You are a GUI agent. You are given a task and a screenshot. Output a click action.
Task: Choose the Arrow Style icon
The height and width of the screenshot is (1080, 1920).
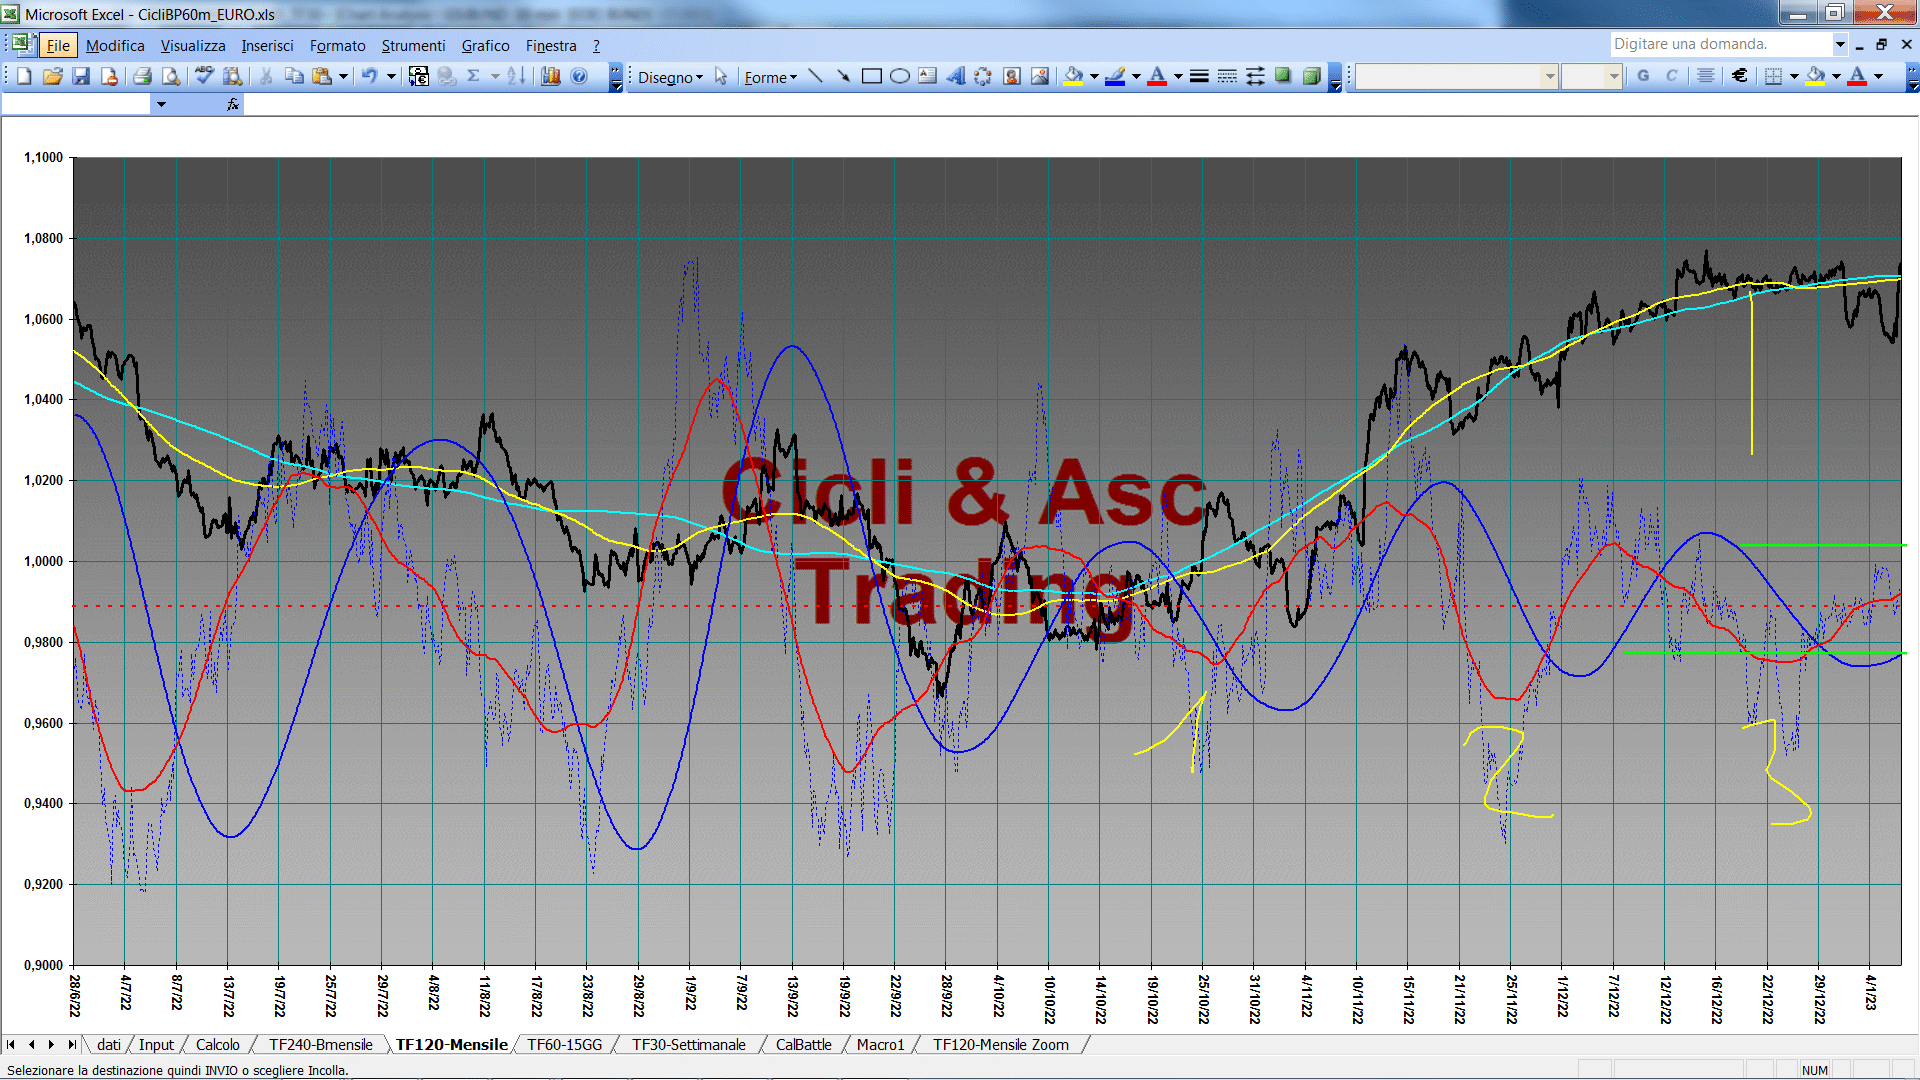tap(1255, 76)
